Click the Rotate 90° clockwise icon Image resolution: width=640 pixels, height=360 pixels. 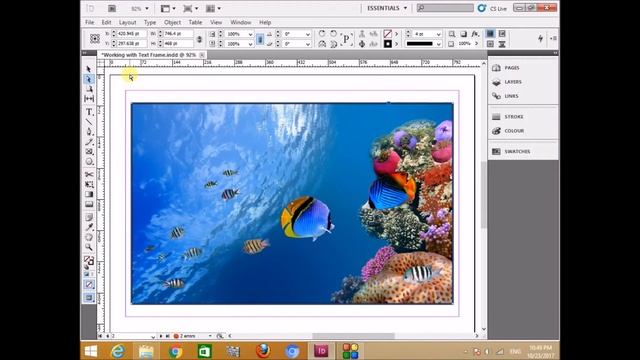coord(322,34)
